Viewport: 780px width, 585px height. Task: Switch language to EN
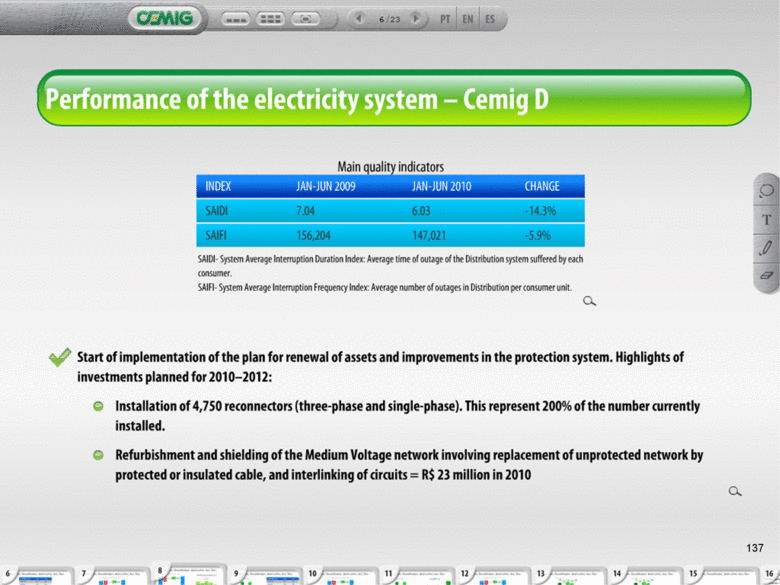(x=468, y=19)
